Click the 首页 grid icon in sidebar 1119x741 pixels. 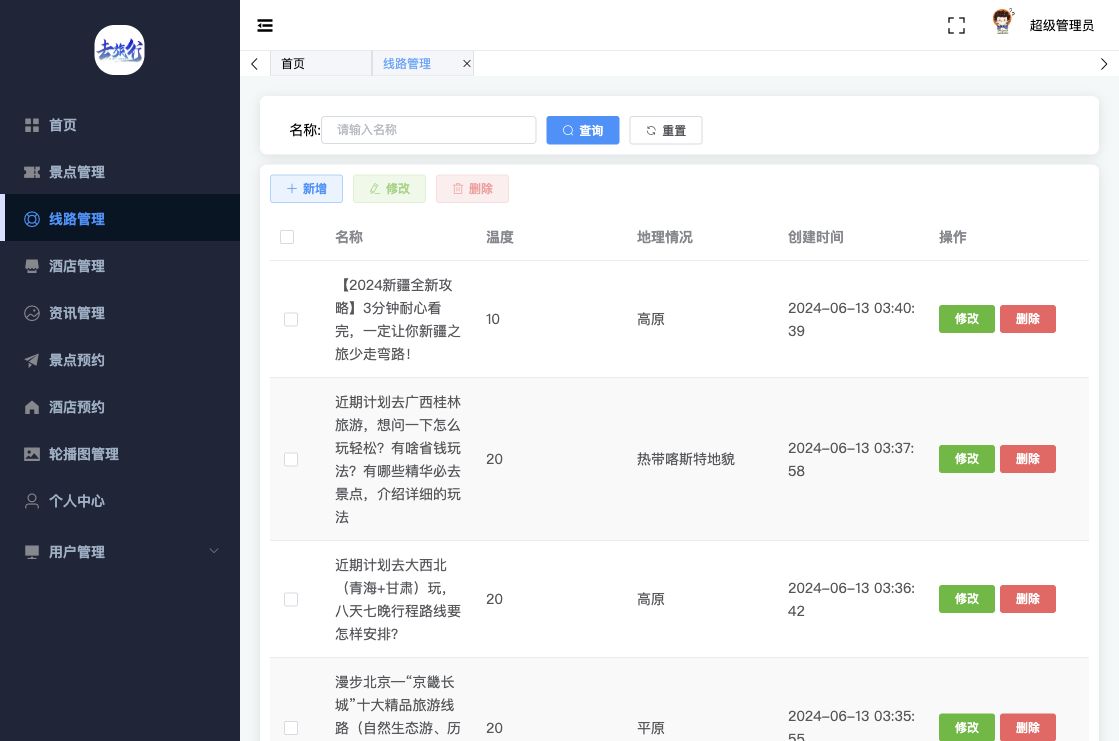(32, 125)
